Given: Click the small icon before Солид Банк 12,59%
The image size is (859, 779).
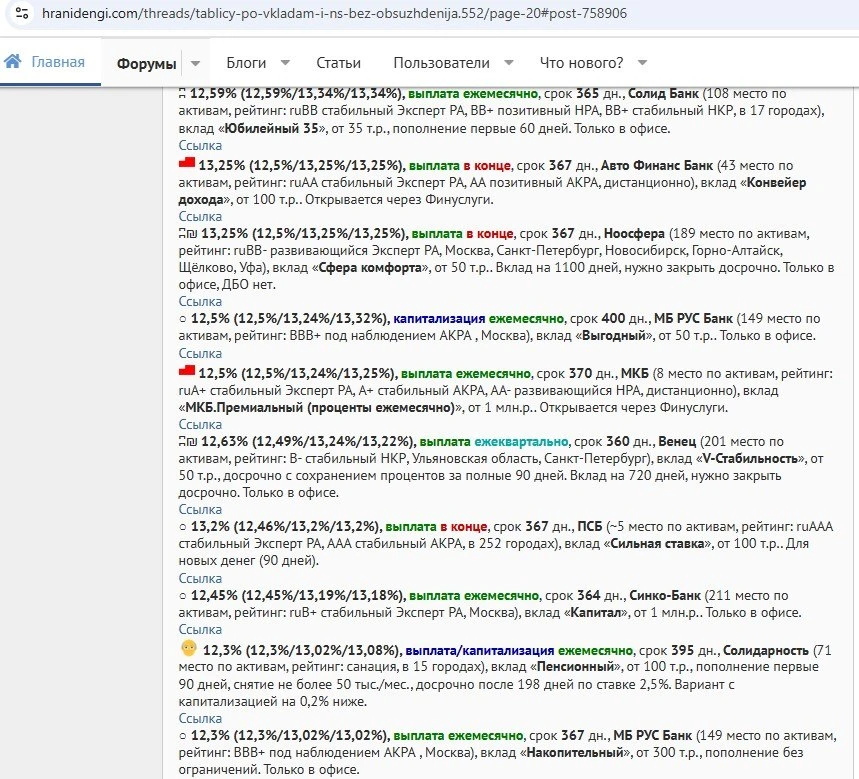Looking at the screenshot, I should pos(182,94).
